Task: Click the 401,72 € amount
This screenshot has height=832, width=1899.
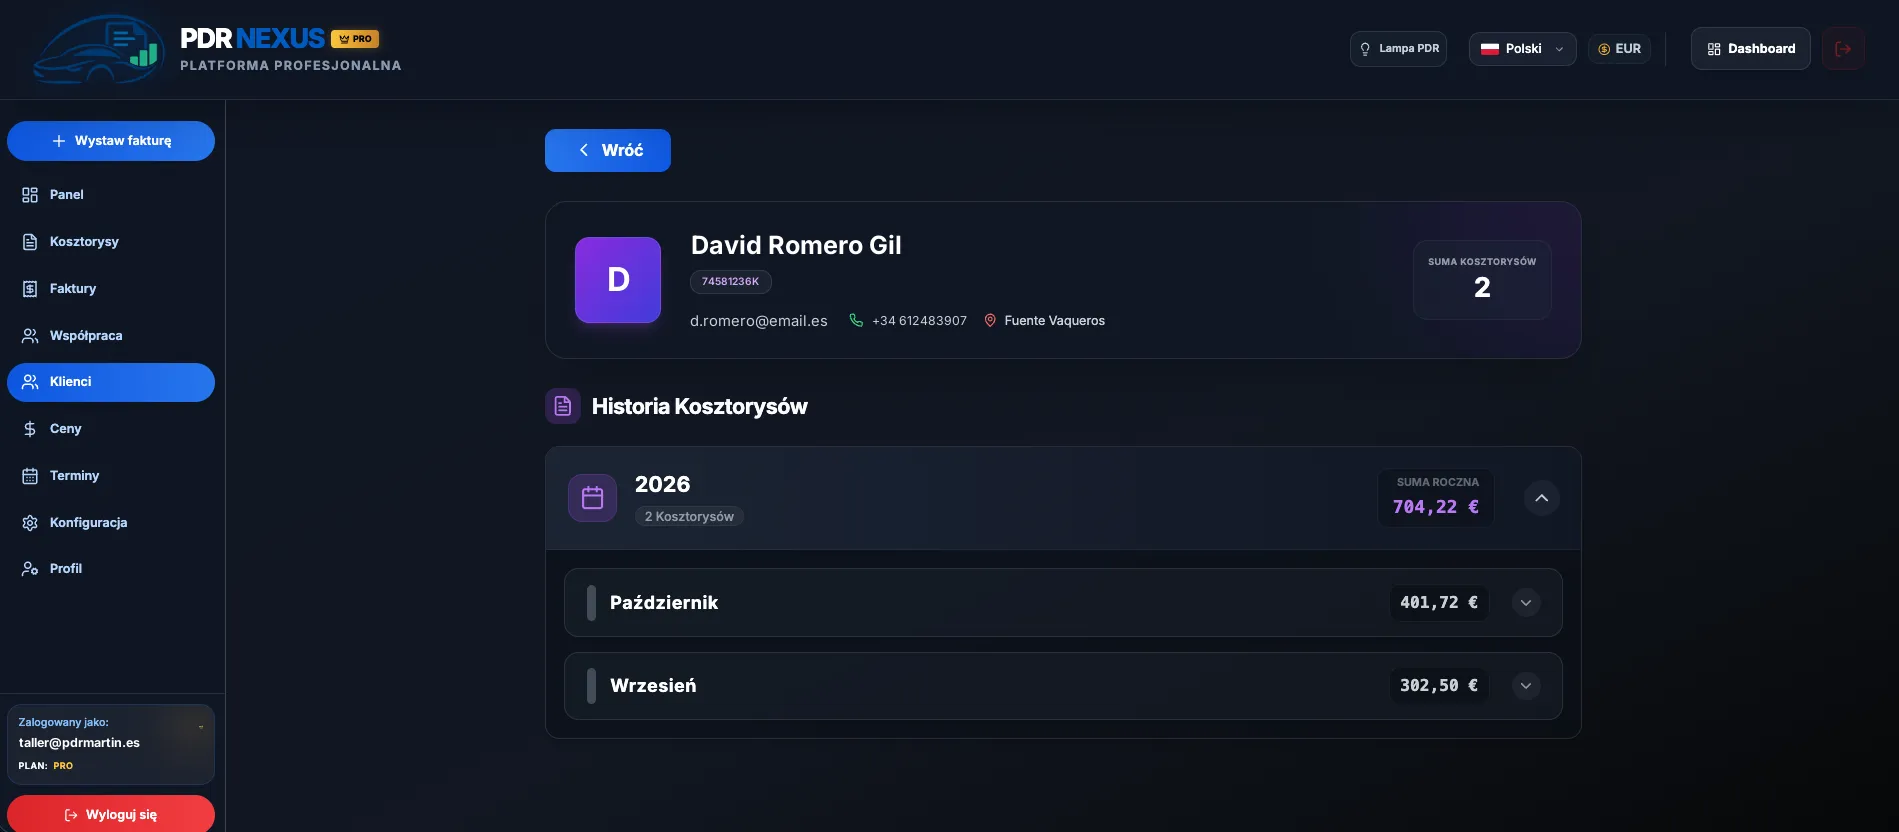Action: tap(1439, 603)
